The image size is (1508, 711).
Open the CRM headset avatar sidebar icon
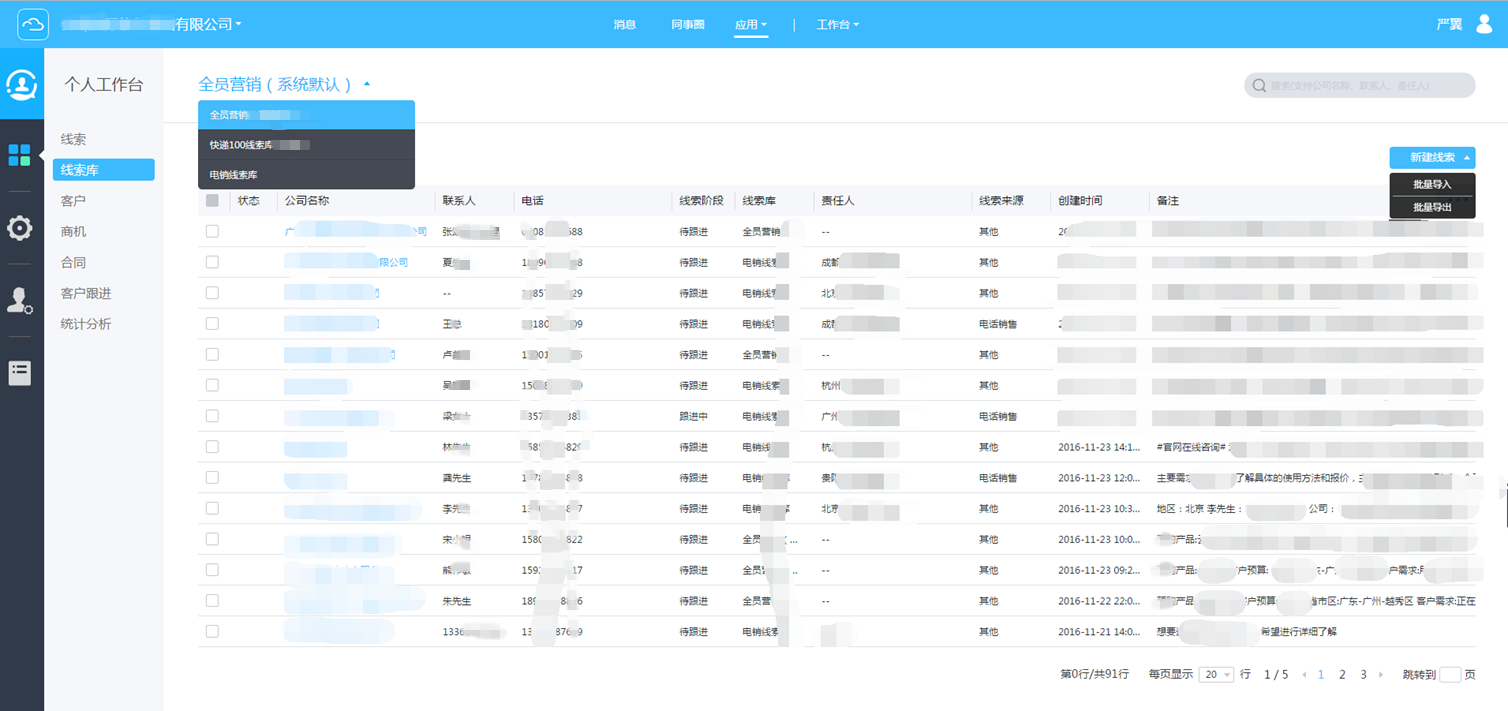21,85
